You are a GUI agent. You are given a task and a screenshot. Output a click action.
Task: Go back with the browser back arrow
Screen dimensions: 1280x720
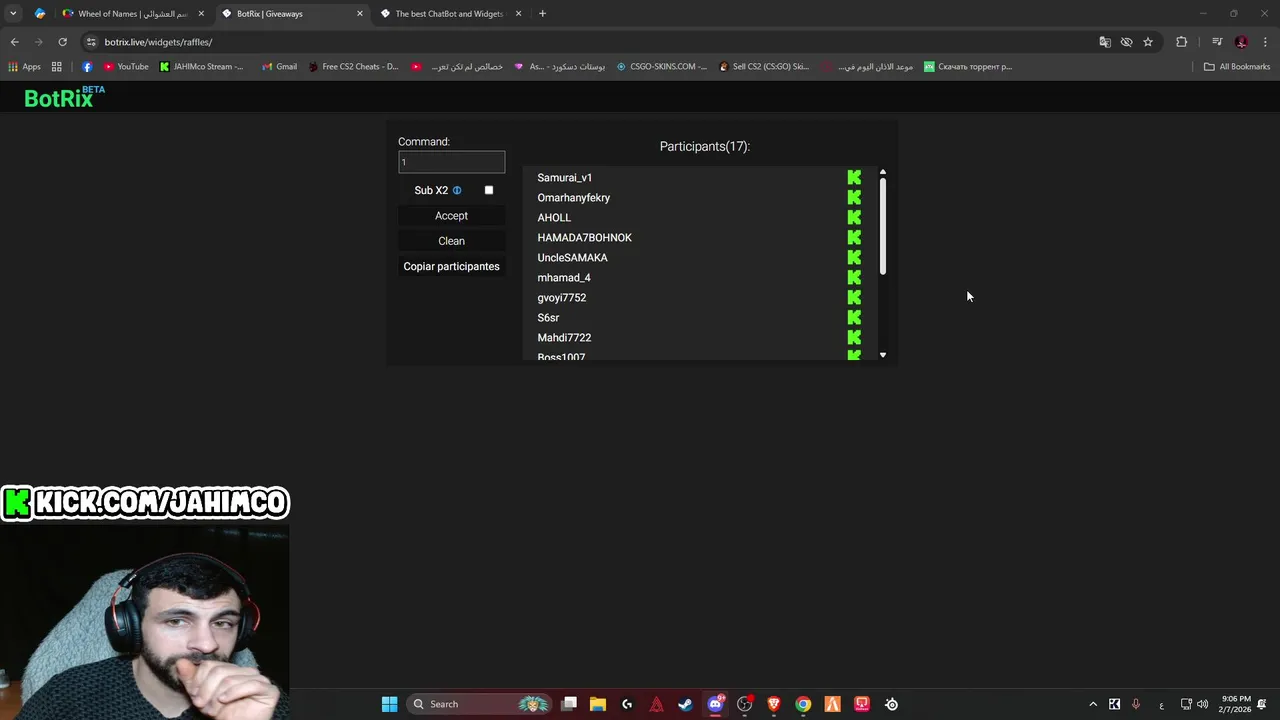pyautogui.click(x=14, y=42)
